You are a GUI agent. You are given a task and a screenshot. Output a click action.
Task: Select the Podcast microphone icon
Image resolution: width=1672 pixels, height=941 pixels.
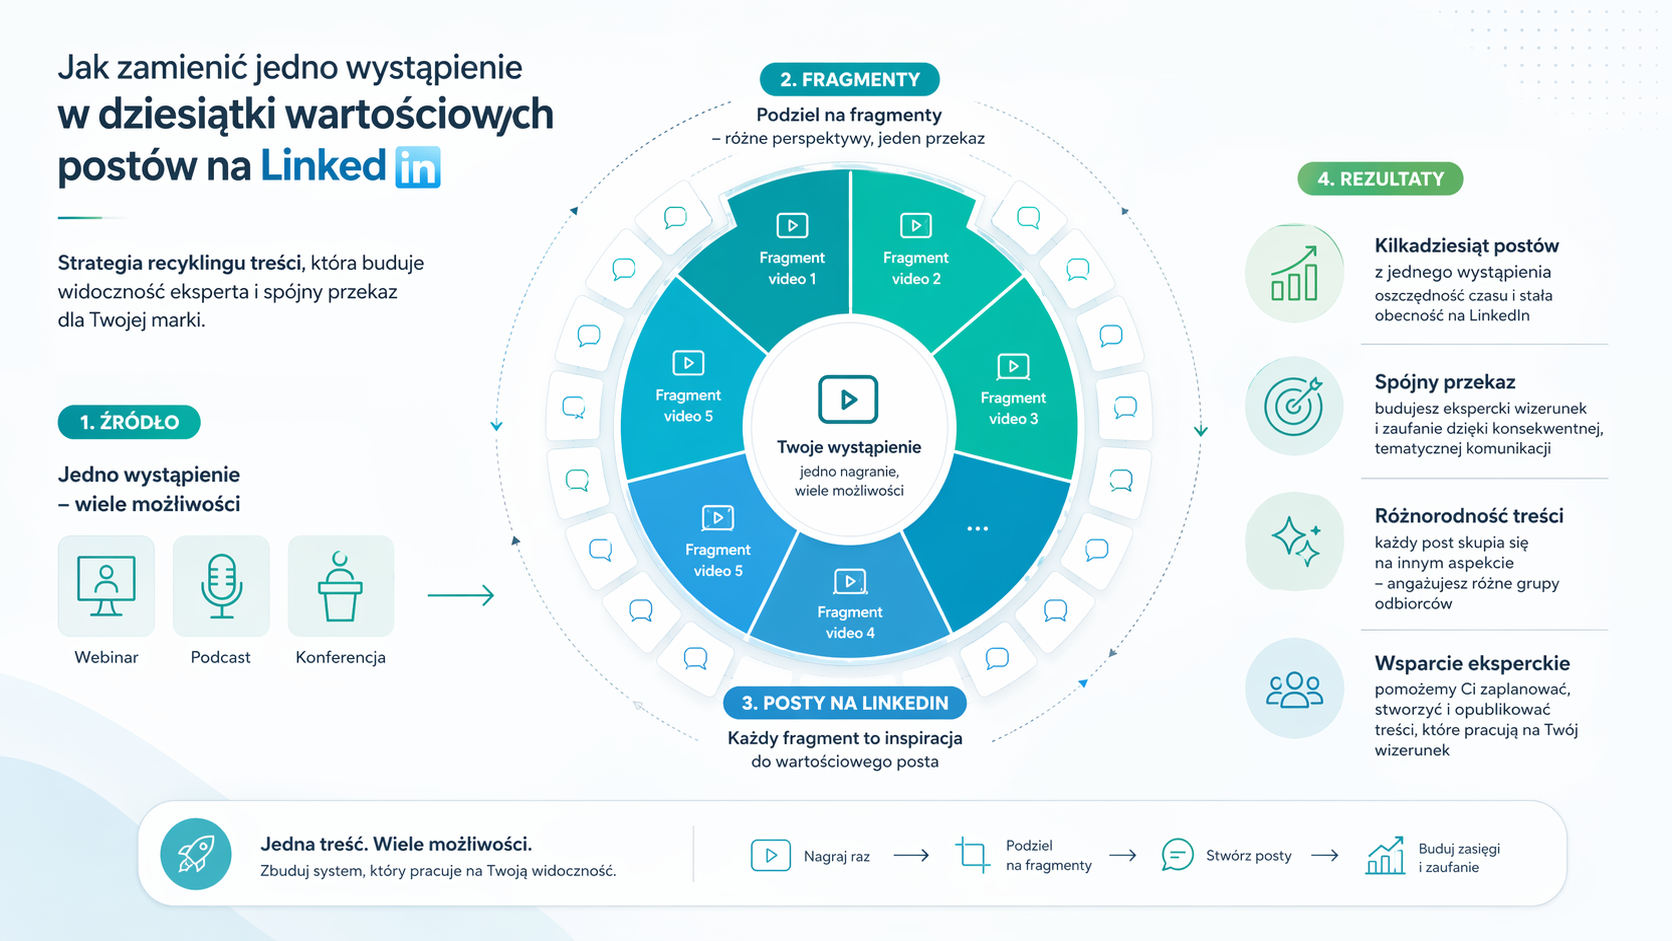221,586
